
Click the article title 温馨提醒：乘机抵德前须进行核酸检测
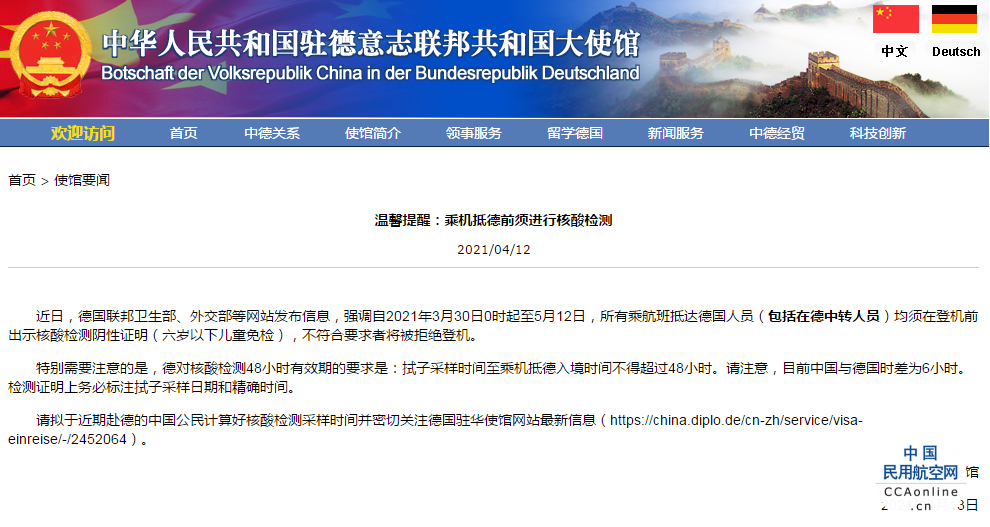tap(493, 220)
